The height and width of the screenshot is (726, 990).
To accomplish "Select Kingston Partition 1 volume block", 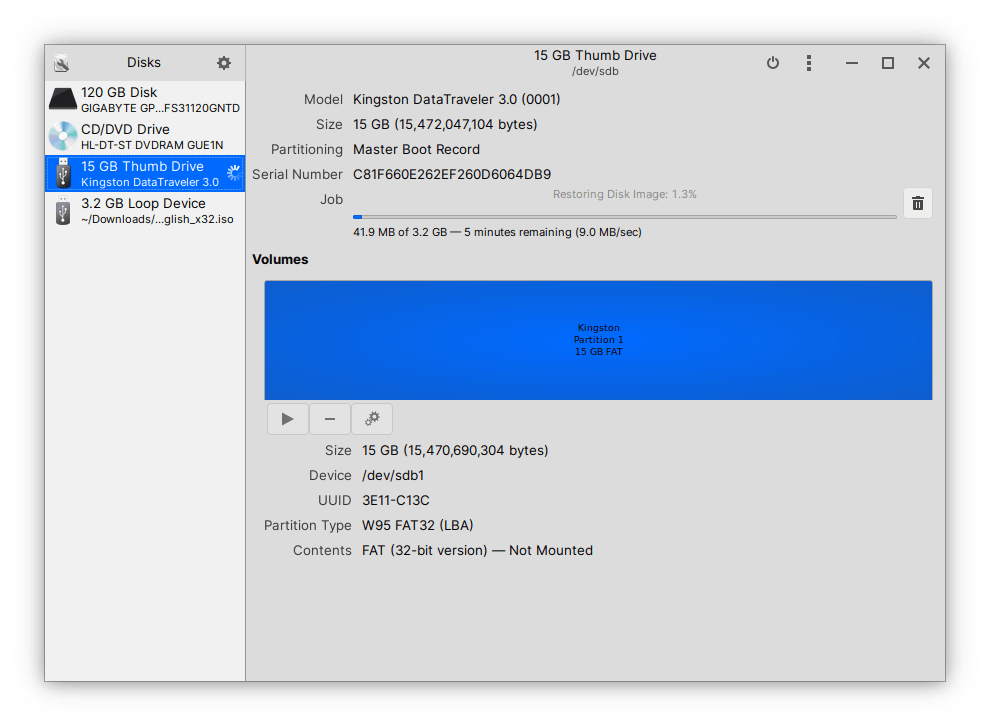I will [x=598, y=340].
